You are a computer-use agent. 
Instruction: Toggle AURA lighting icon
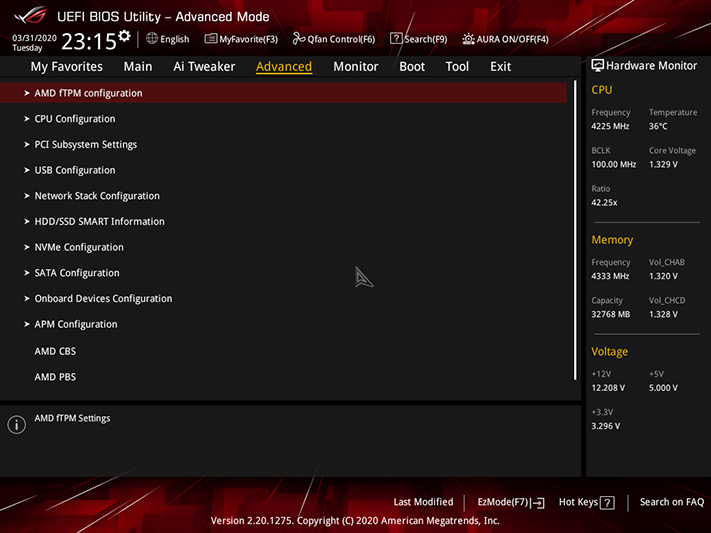pyautogui.click(x=468, y=39)
